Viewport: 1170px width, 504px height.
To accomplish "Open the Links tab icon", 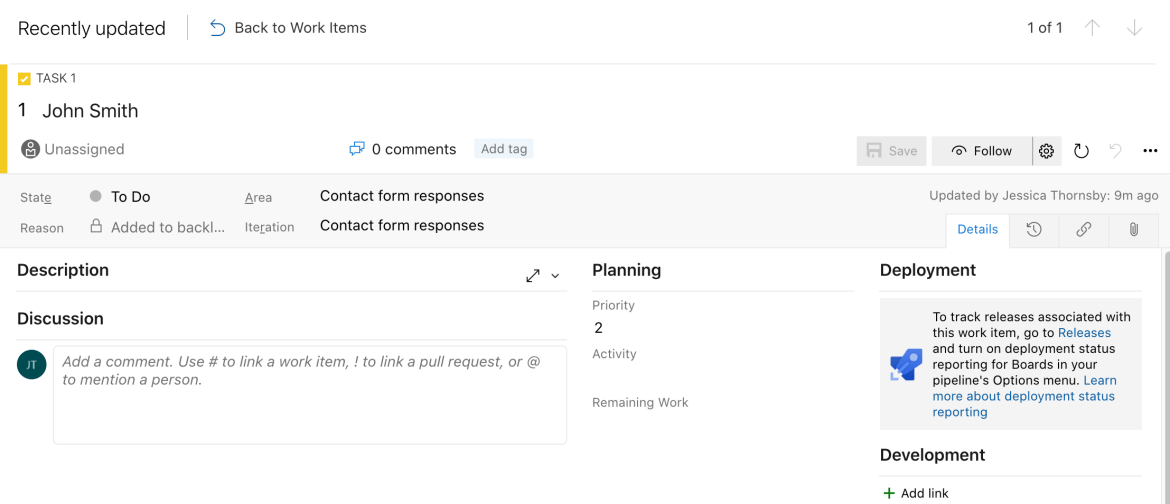I will (x=1084, y=229).
